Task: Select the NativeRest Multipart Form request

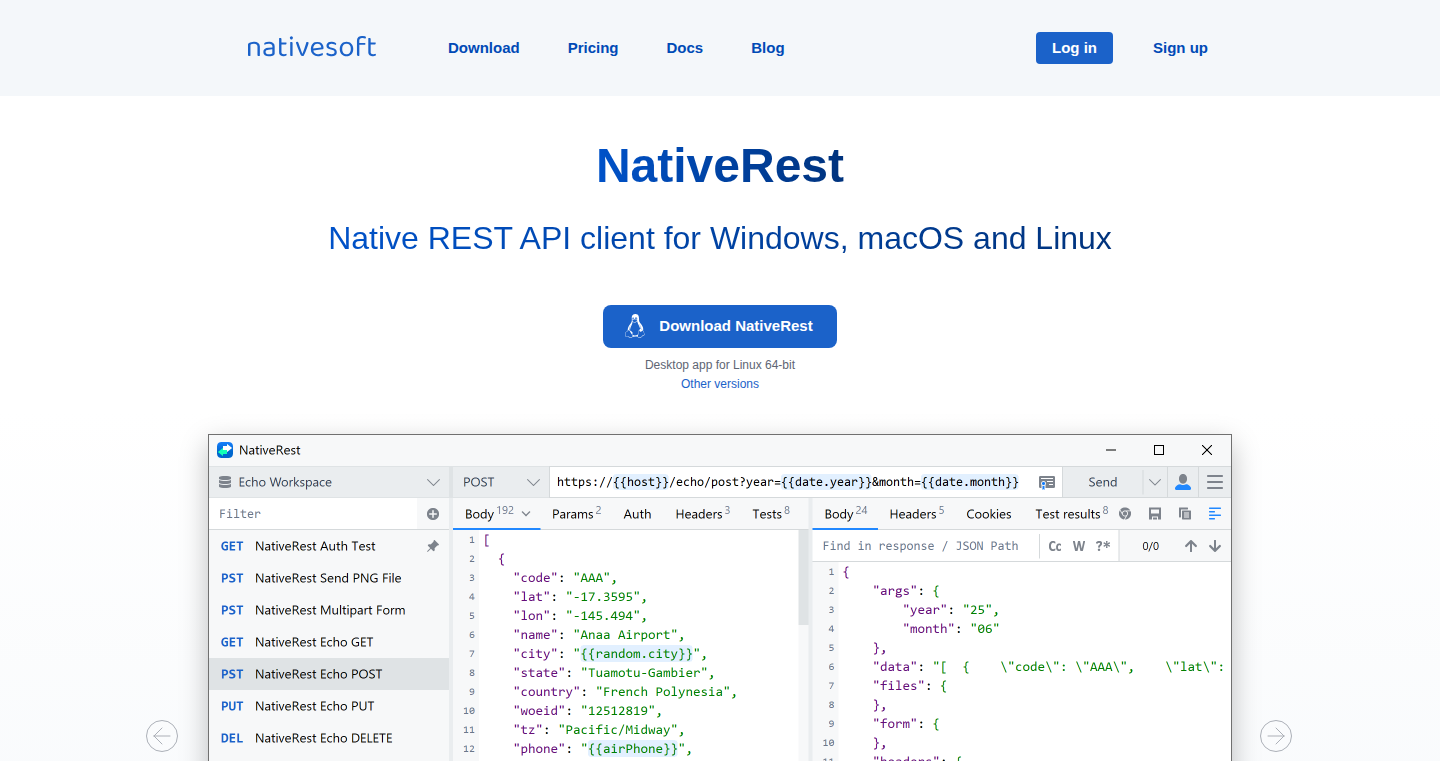Action: click(330, 610)
